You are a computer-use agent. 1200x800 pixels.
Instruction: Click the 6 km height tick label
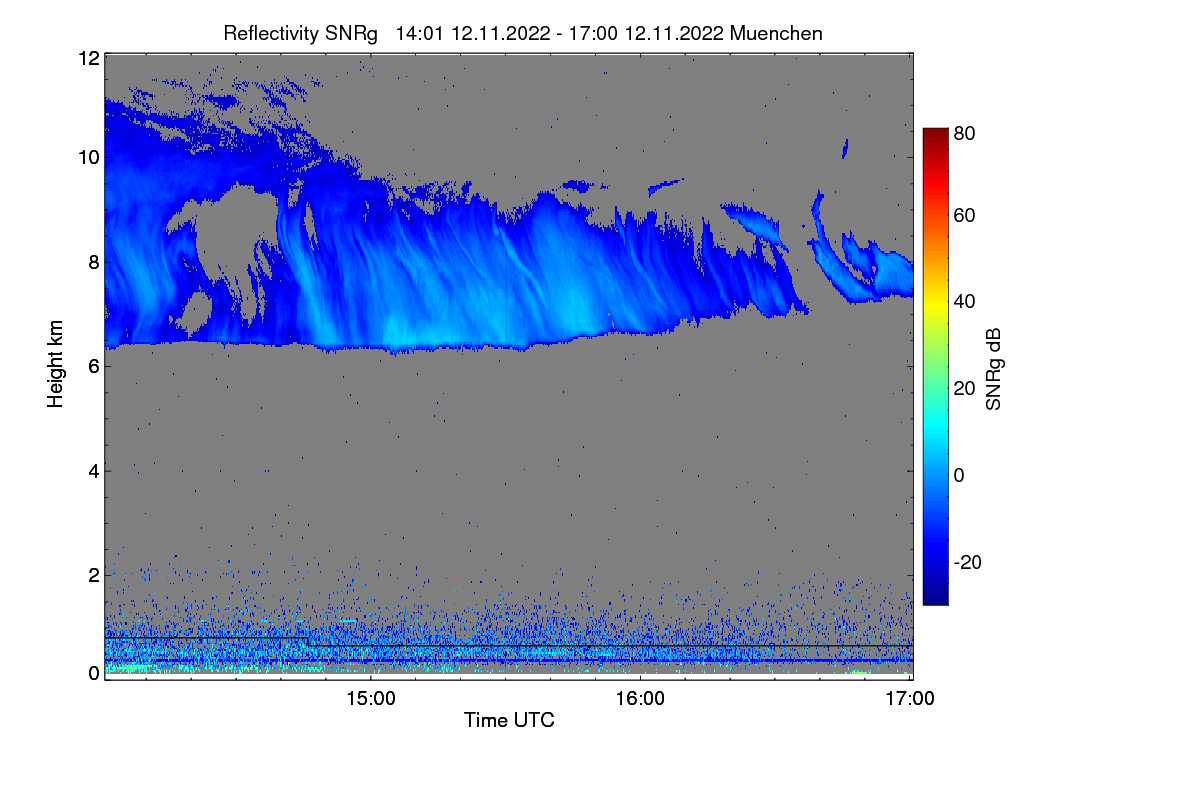coord(93,366)
